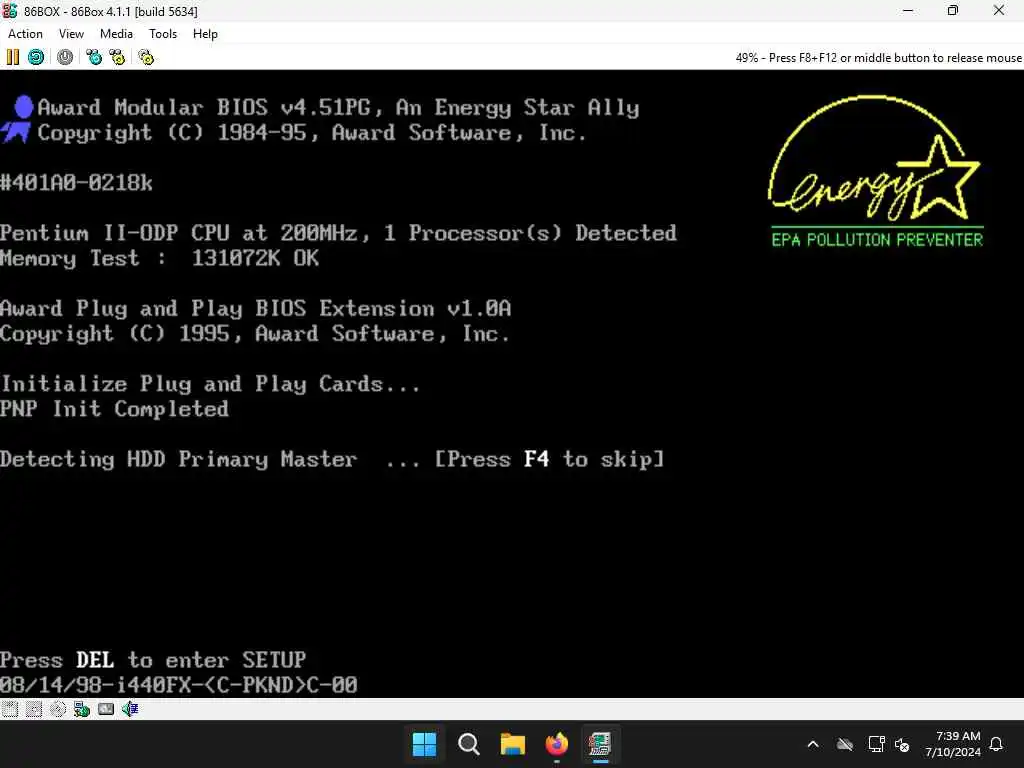Click the 'Memory Test : 131072K OK' line

159,258
